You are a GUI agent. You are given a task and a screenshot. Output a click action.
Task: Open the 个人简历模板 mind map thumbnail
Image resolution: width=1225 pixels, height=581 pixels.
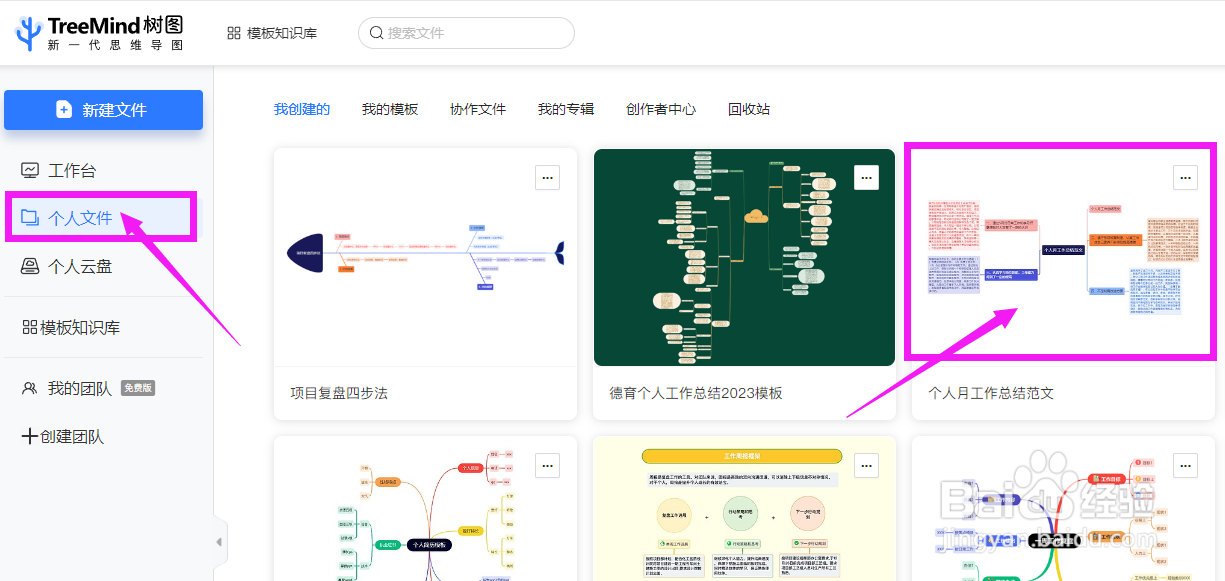[425, 509]
